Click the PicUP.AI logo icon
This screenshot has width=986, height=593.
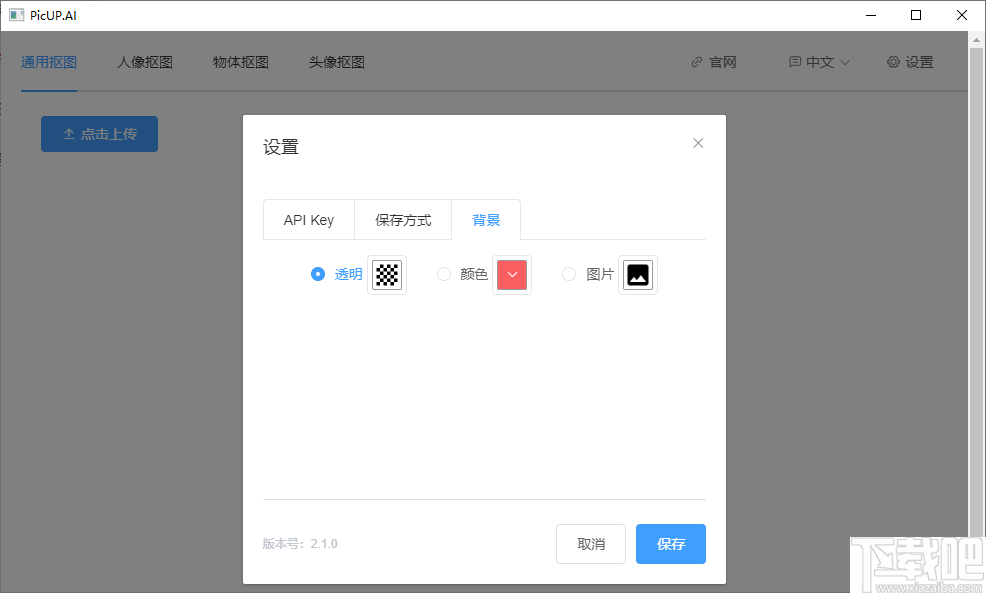(16, 15)
